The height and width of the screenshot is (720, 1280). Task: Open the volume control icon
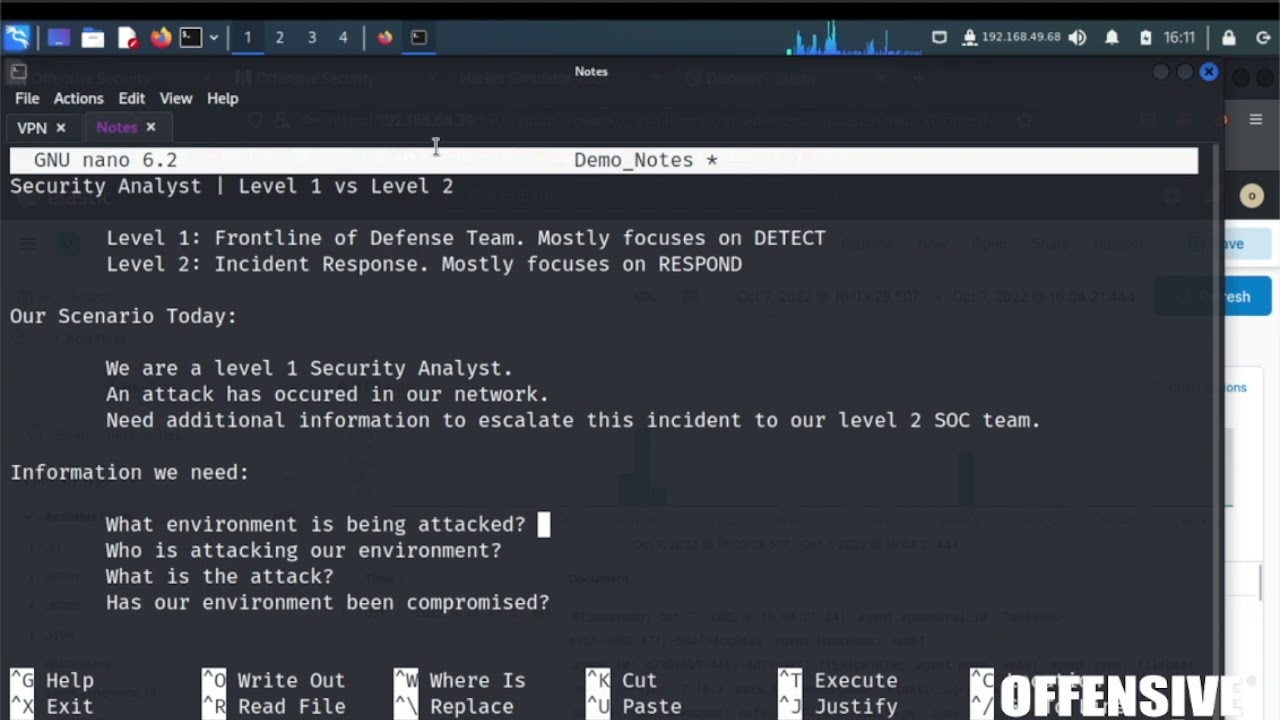pos(1077,38)
